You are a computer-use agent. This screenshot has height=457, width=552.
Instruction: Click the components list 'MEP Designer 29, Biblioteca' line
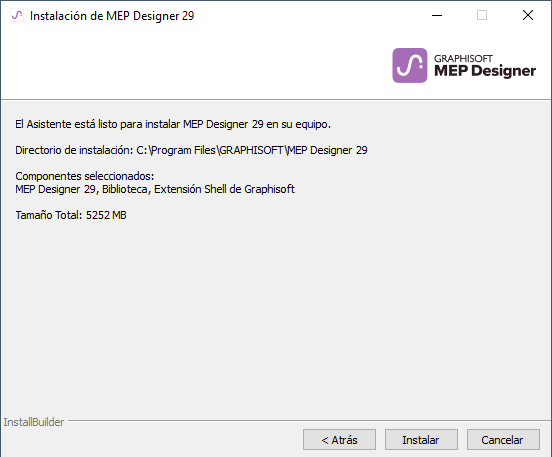(155, 189)
